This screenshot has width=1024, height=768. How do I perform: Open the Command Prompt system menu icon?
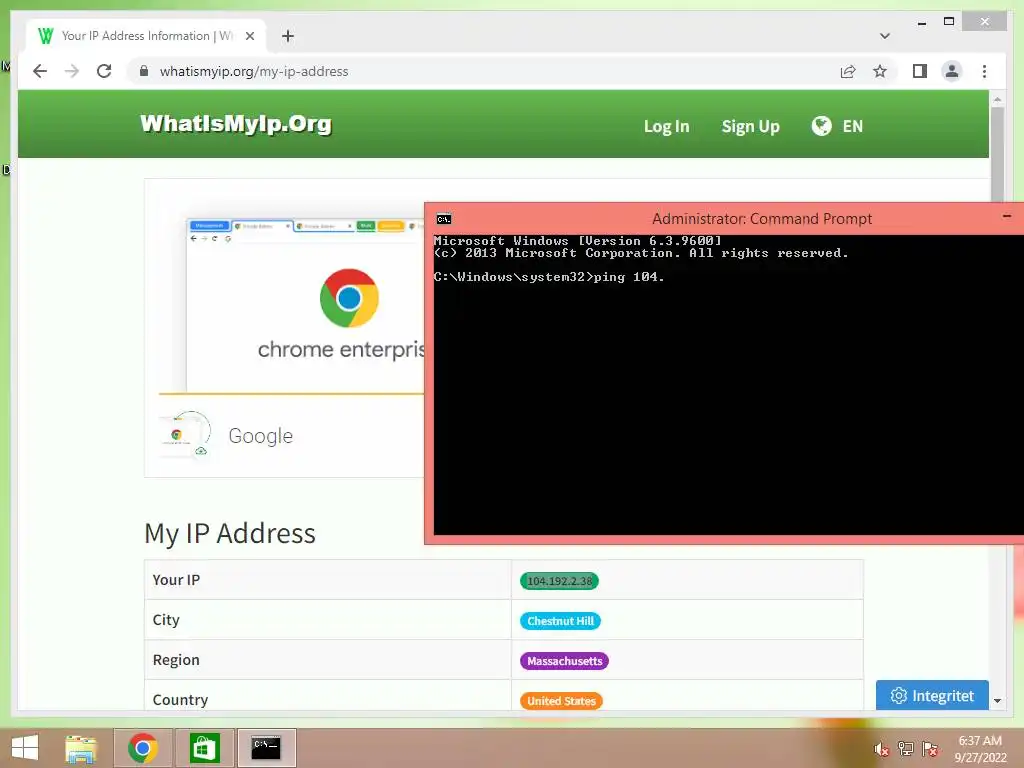443,219
